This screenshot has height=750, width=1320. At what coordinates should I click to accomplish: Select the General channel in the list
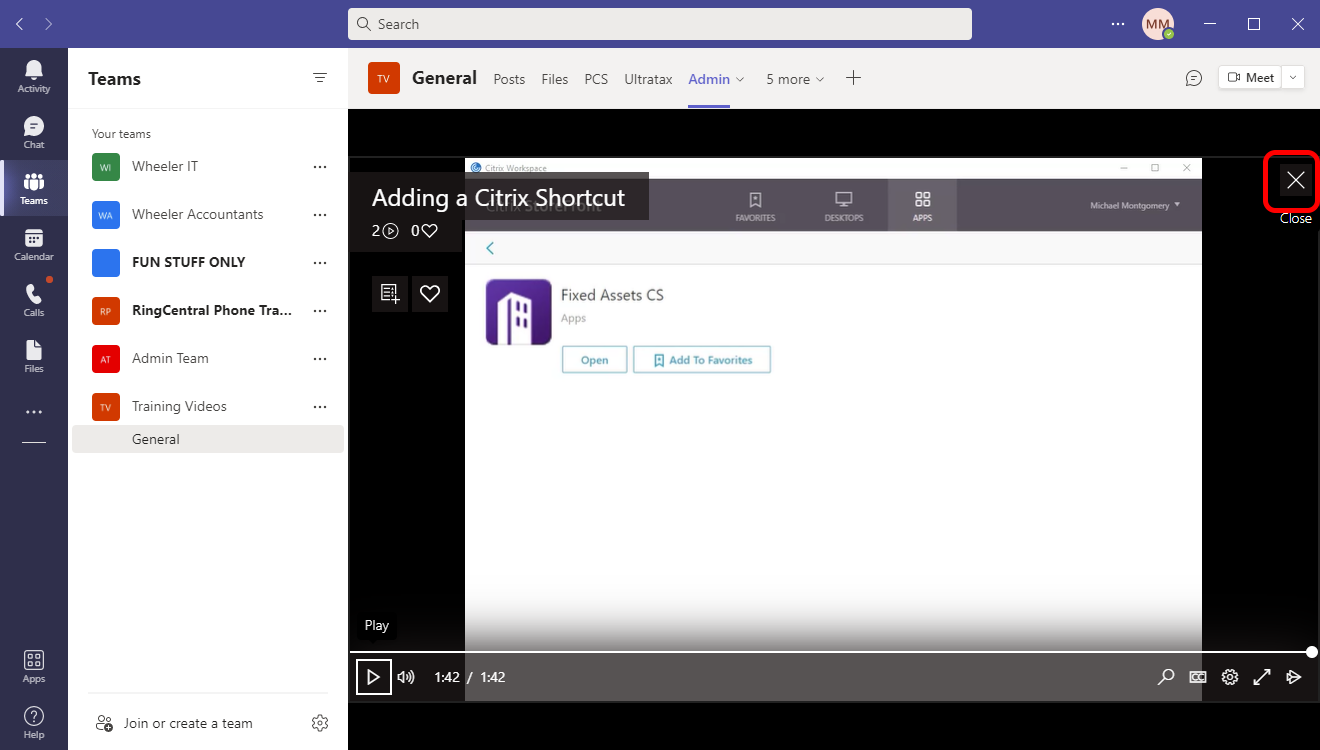coord(208,439)
